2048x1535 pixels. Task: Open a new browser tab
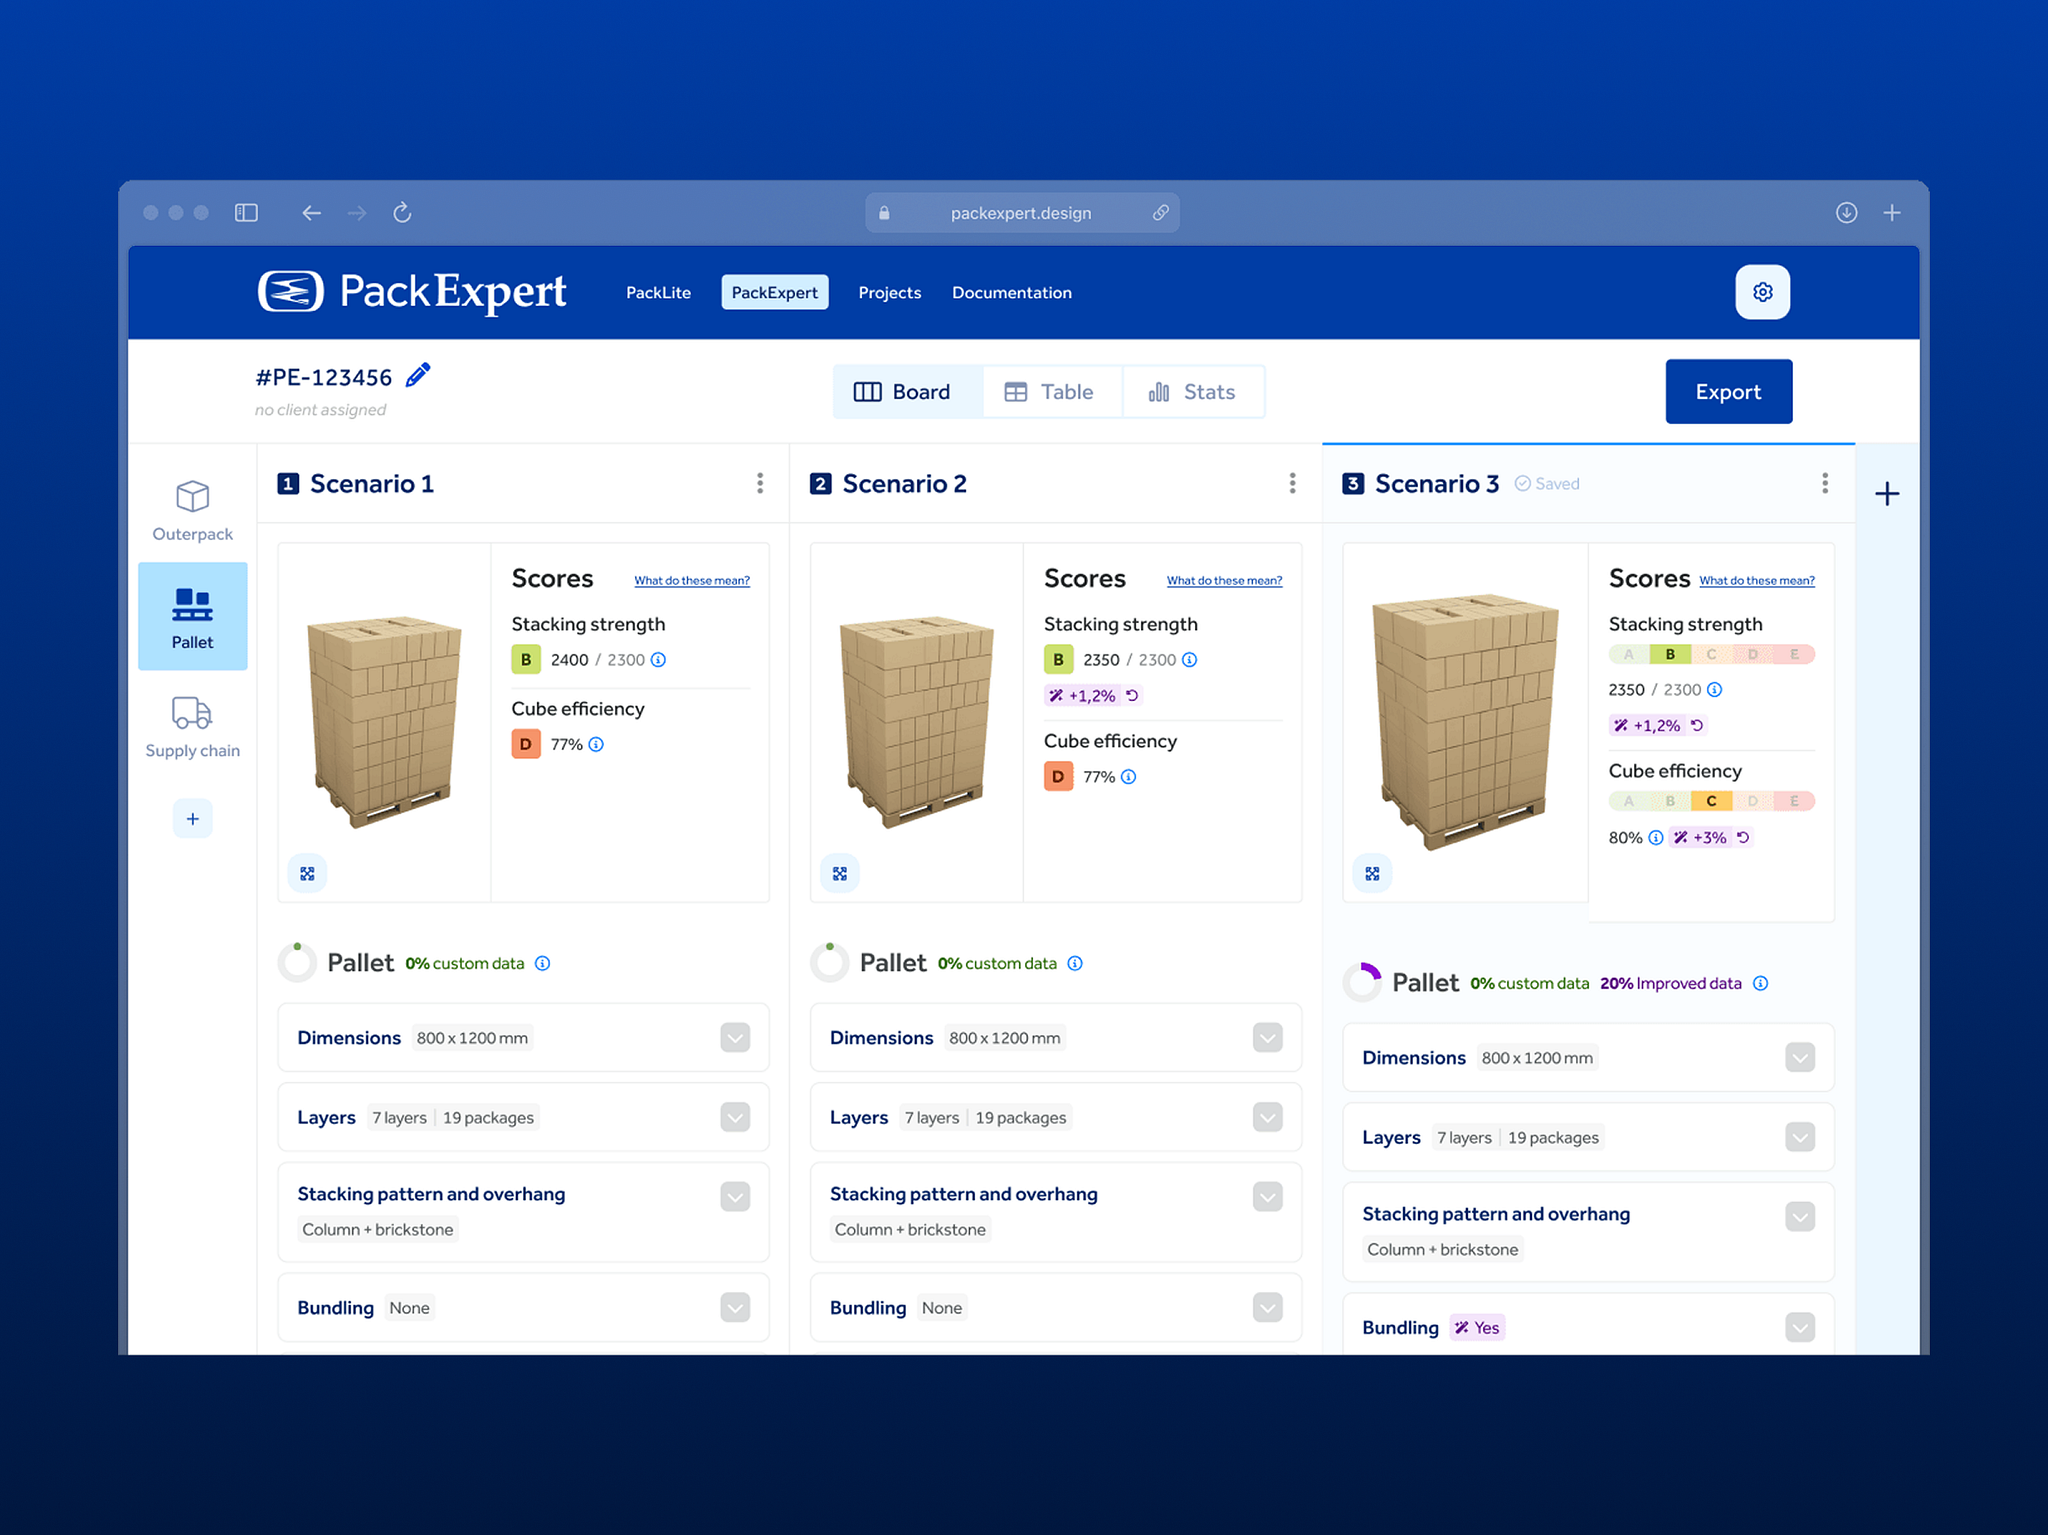tap(1892, 213)
